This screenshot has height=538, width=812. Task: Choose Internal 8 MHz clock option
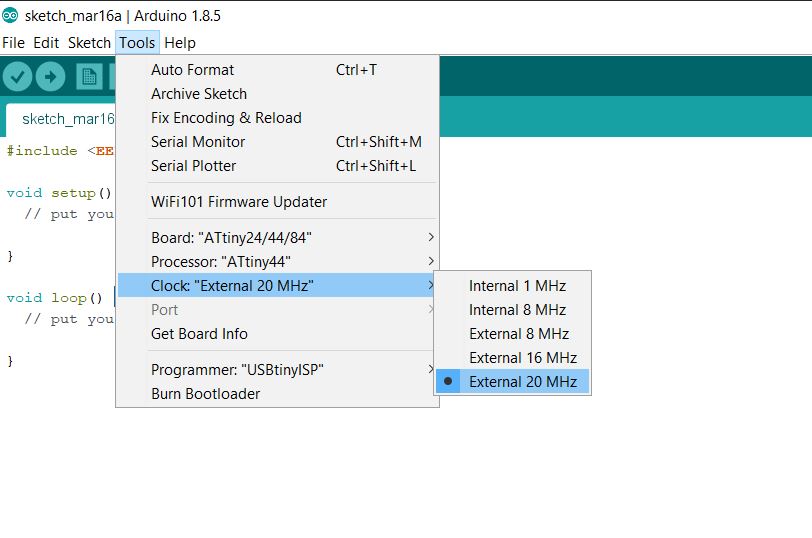517,310
